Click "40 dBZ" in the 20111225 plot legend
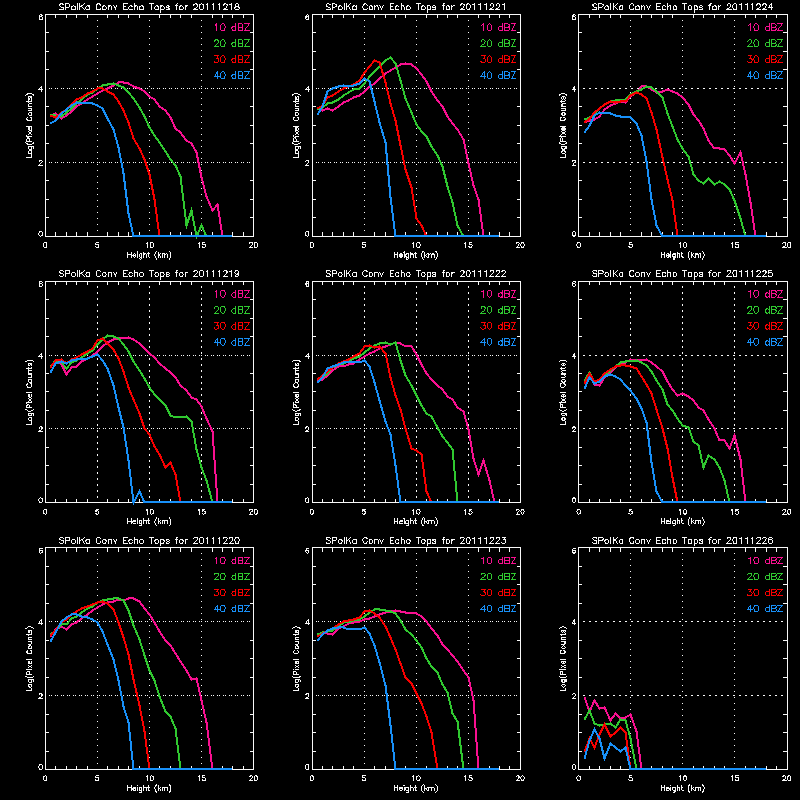Image resolution: width=800 pixels, height=800 pixels. (x=765, y=342)
